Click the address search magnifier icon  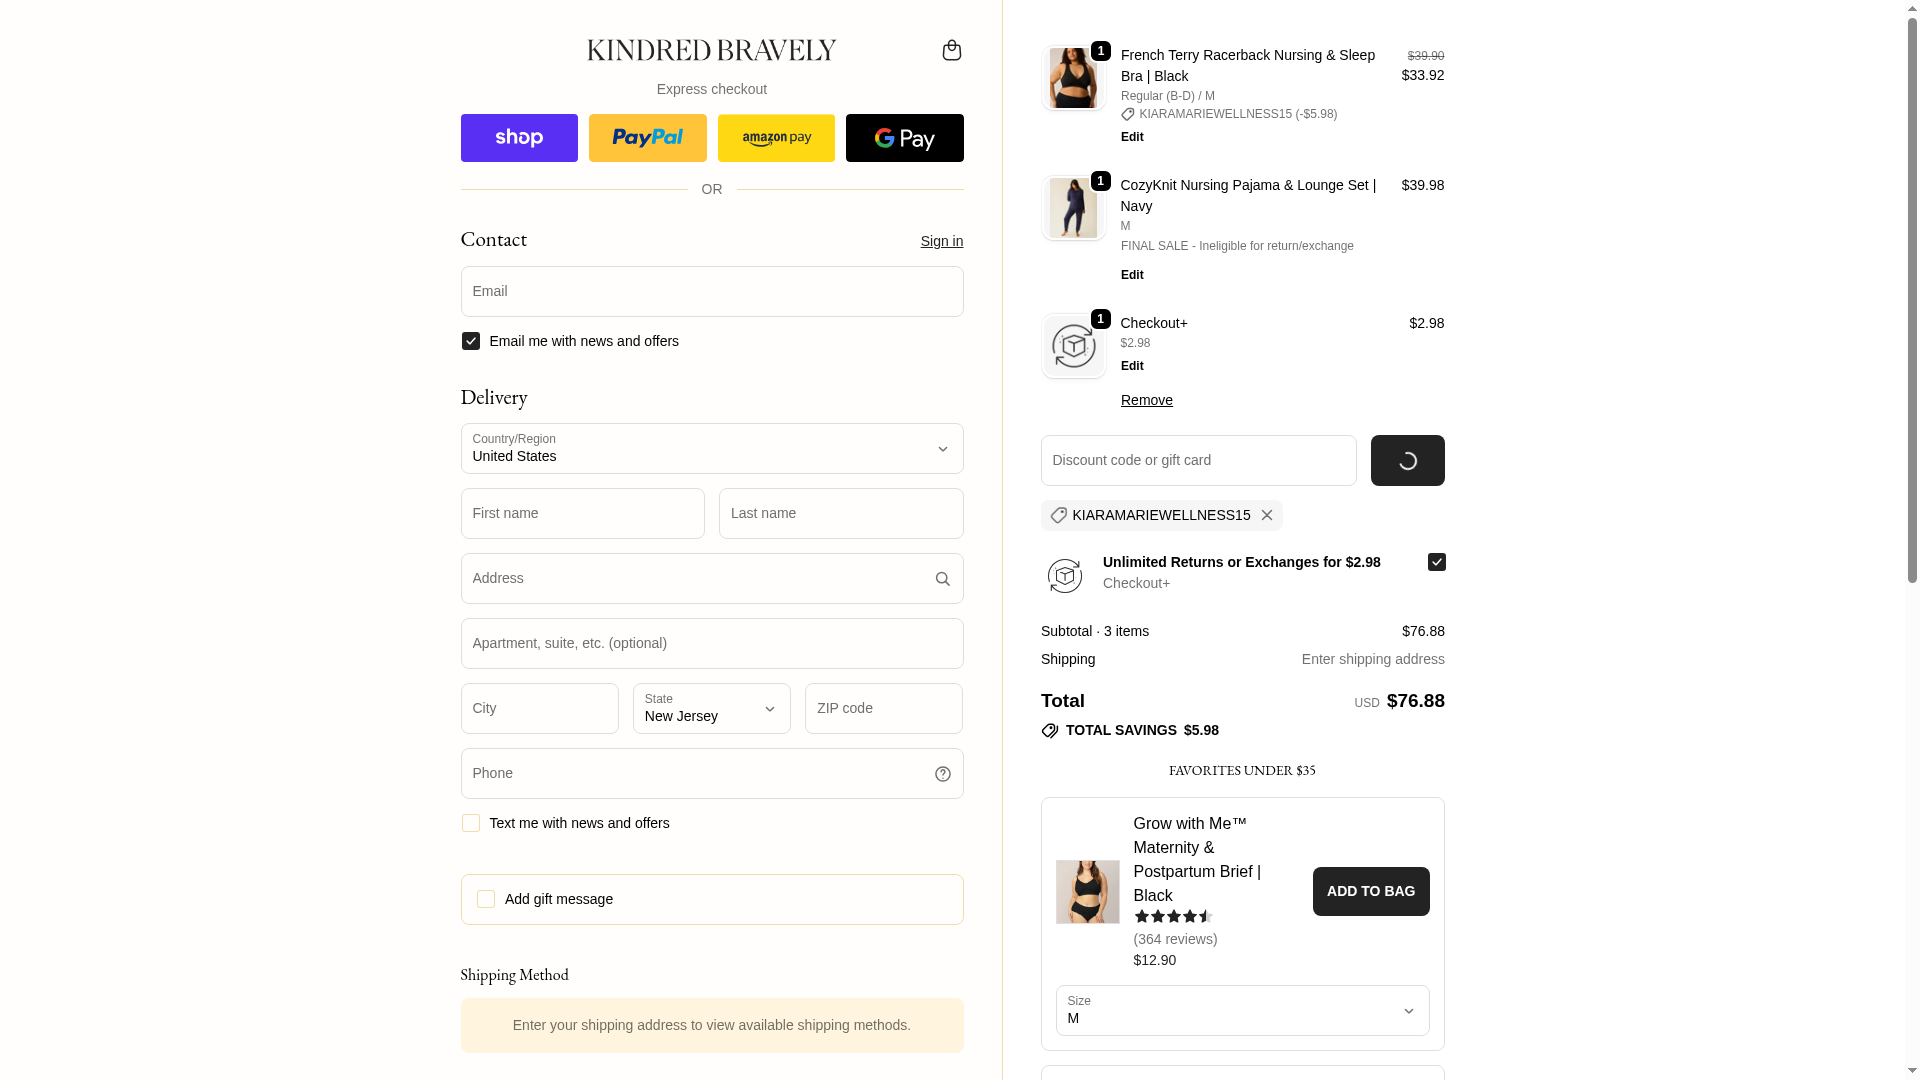(942, 579)
